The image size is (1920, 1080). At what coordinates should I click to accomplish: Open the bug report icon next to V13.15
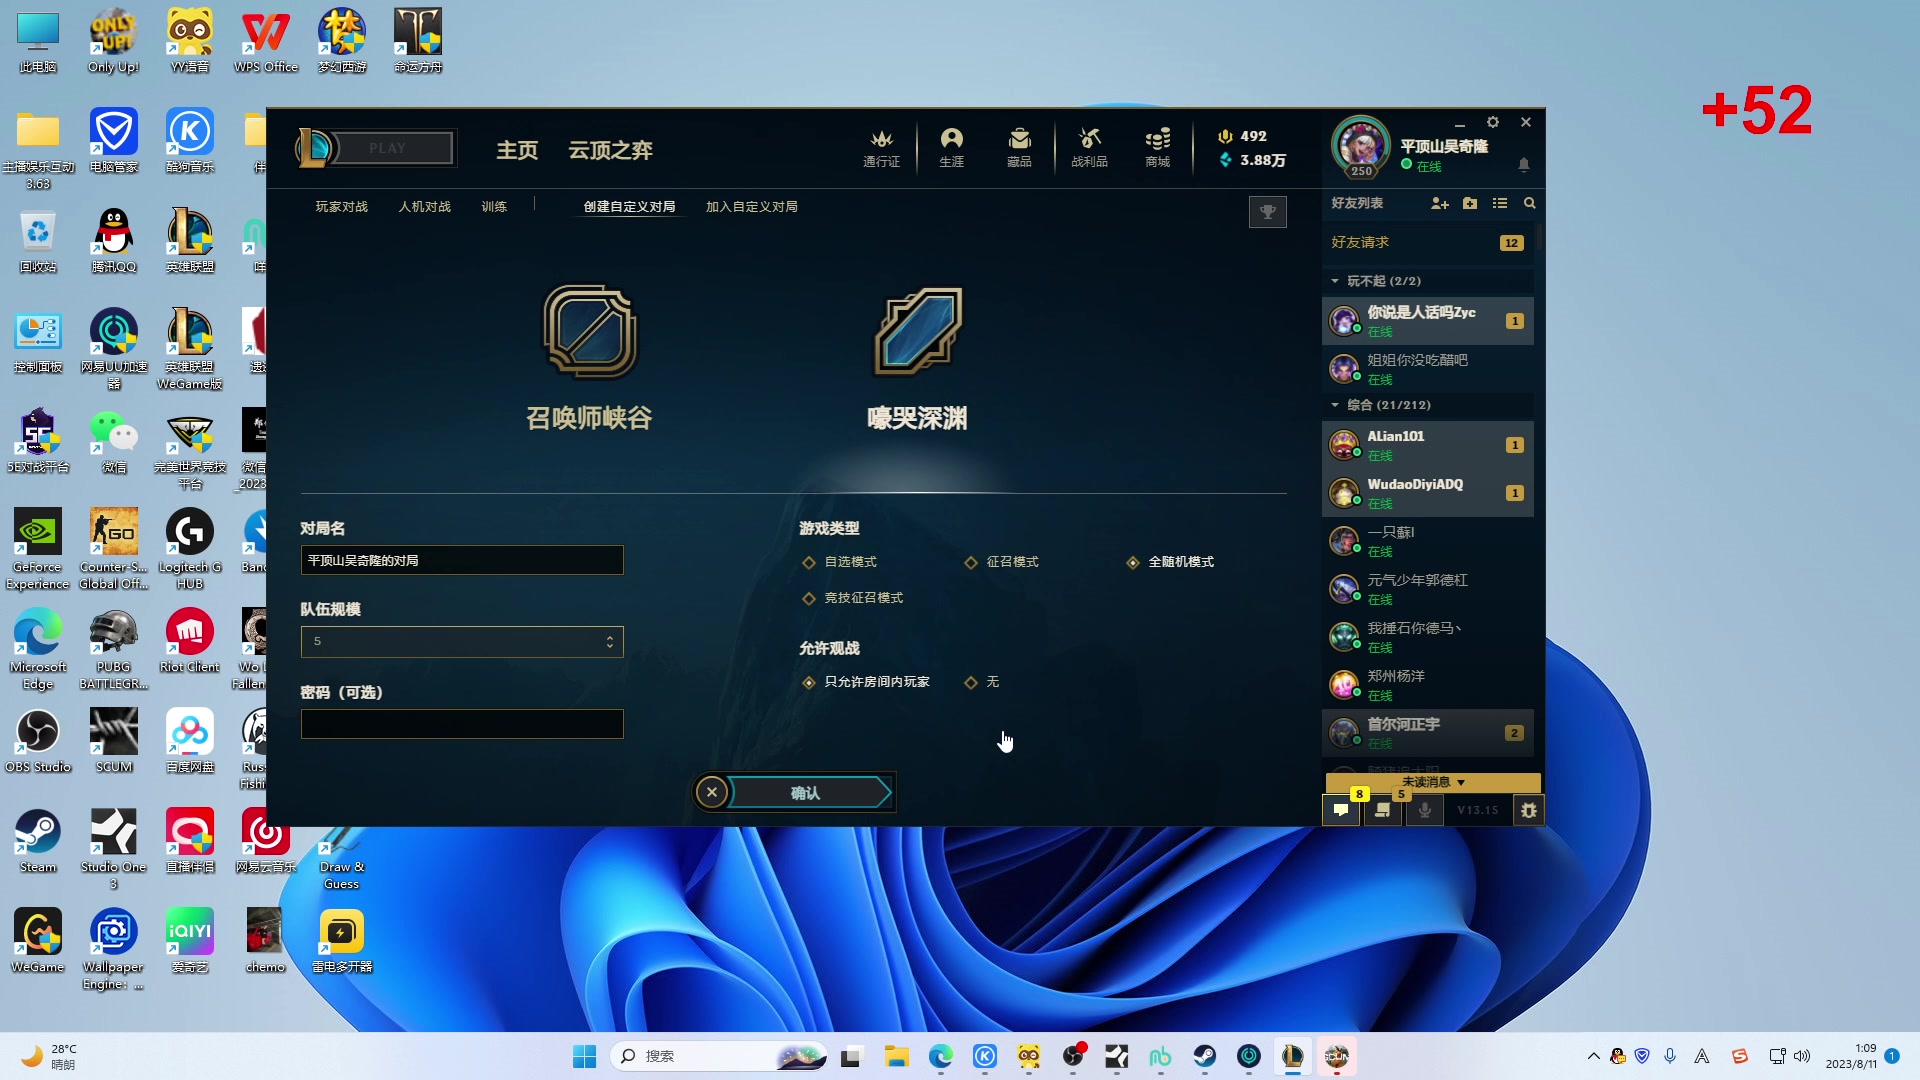coord(1528,810)
